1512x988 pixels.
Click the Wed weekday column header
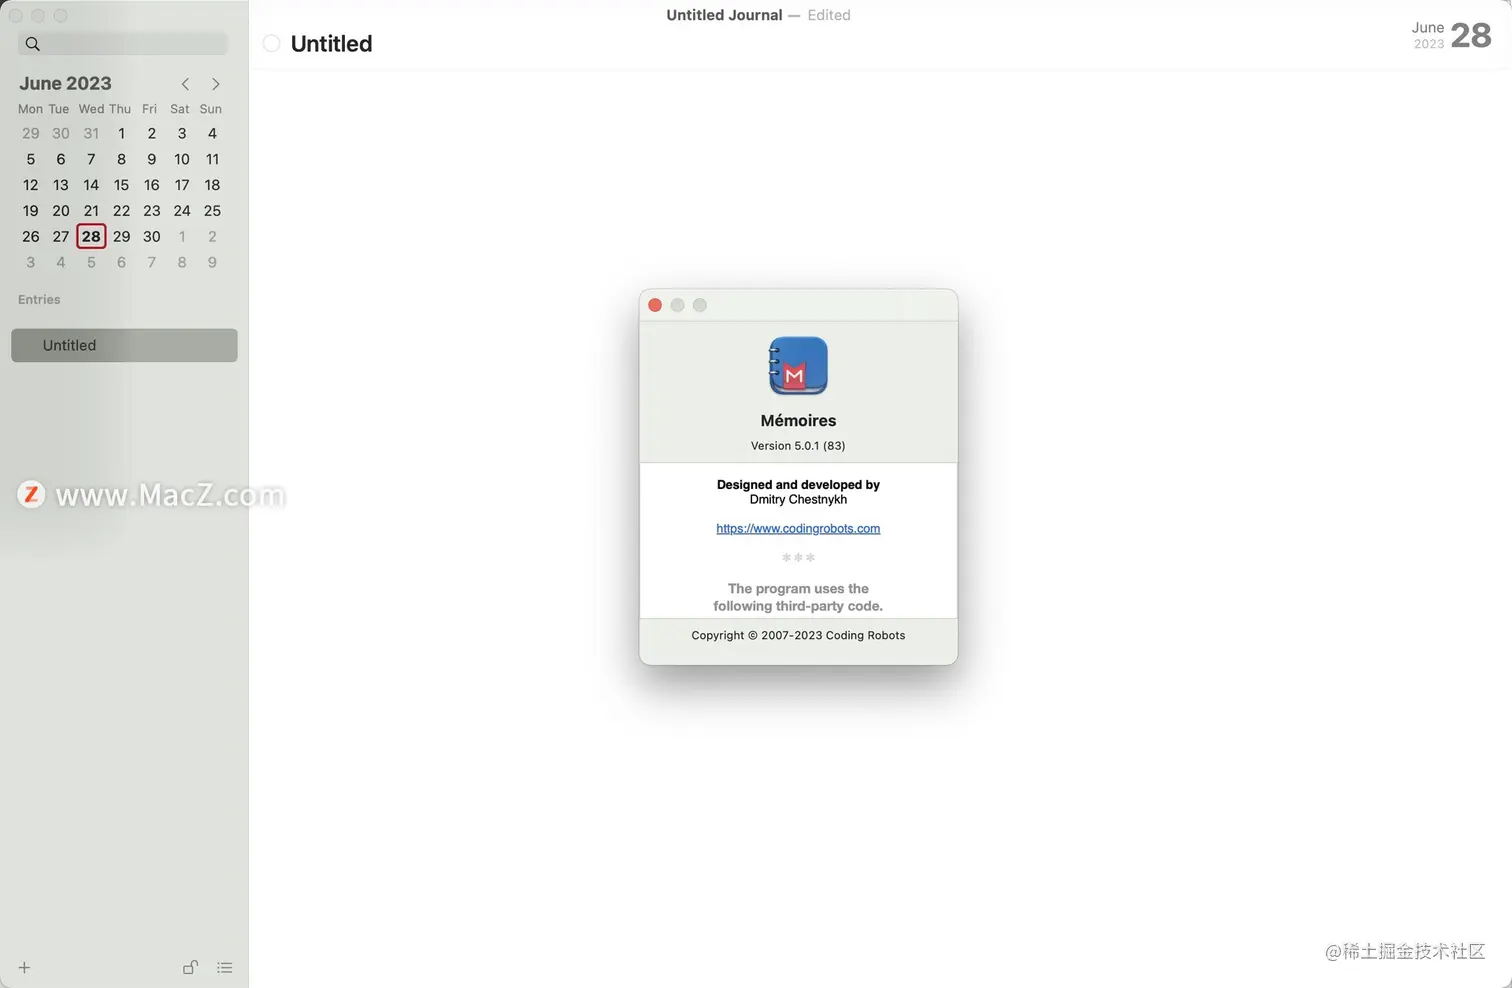point(91,109)
